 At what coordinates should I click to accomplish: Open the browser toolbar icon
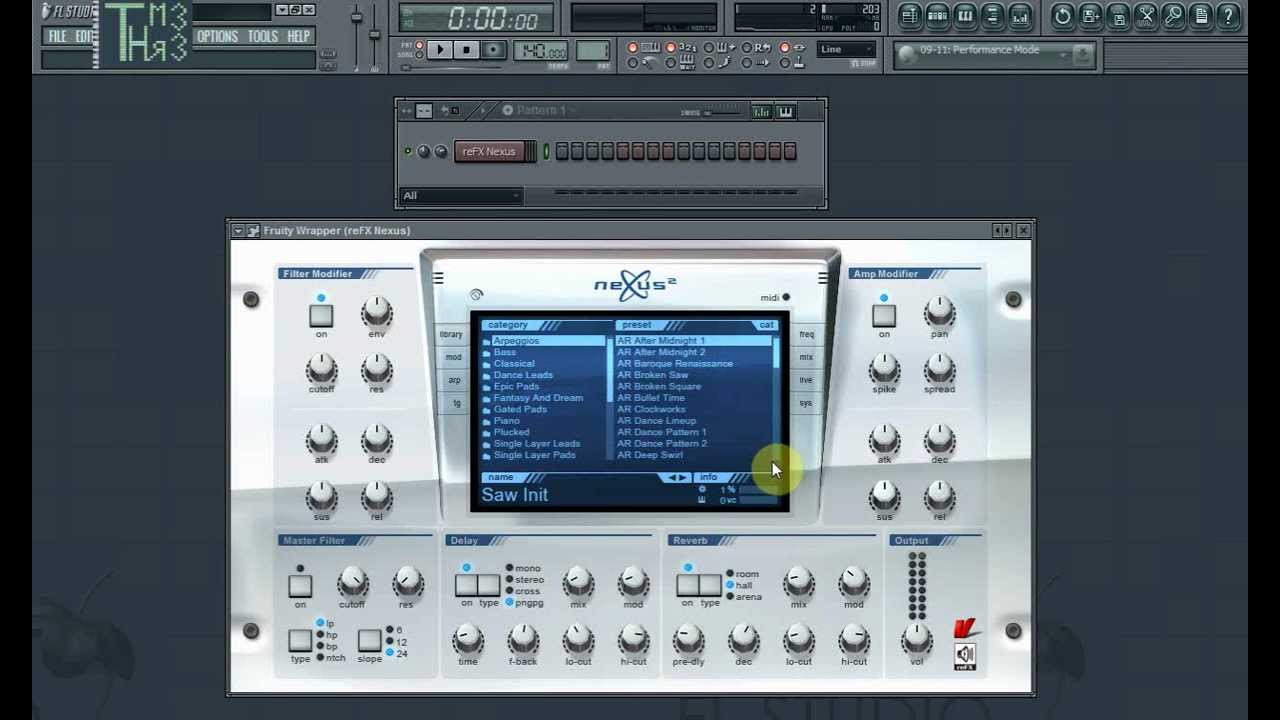(x=992, y=16)
